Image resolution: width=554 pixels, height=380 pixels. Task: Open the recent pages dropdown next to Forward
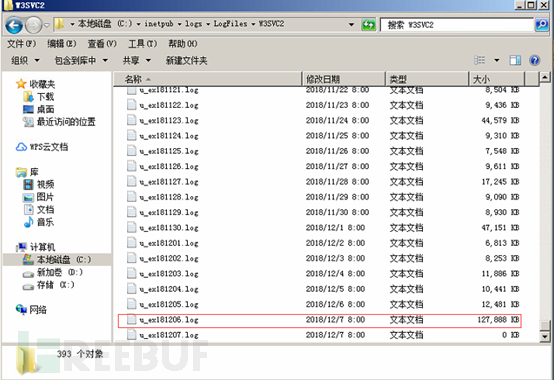point(47,25)
